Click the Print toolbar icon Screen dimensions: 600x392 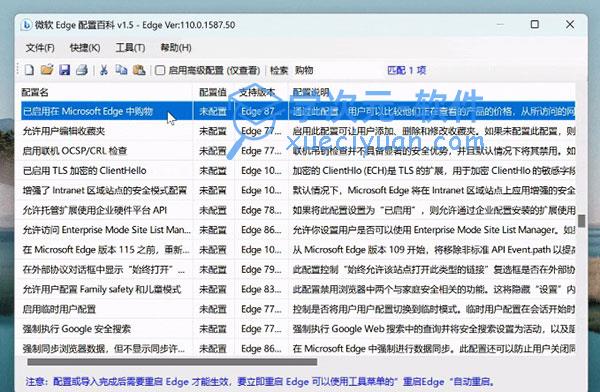(82, 70)
